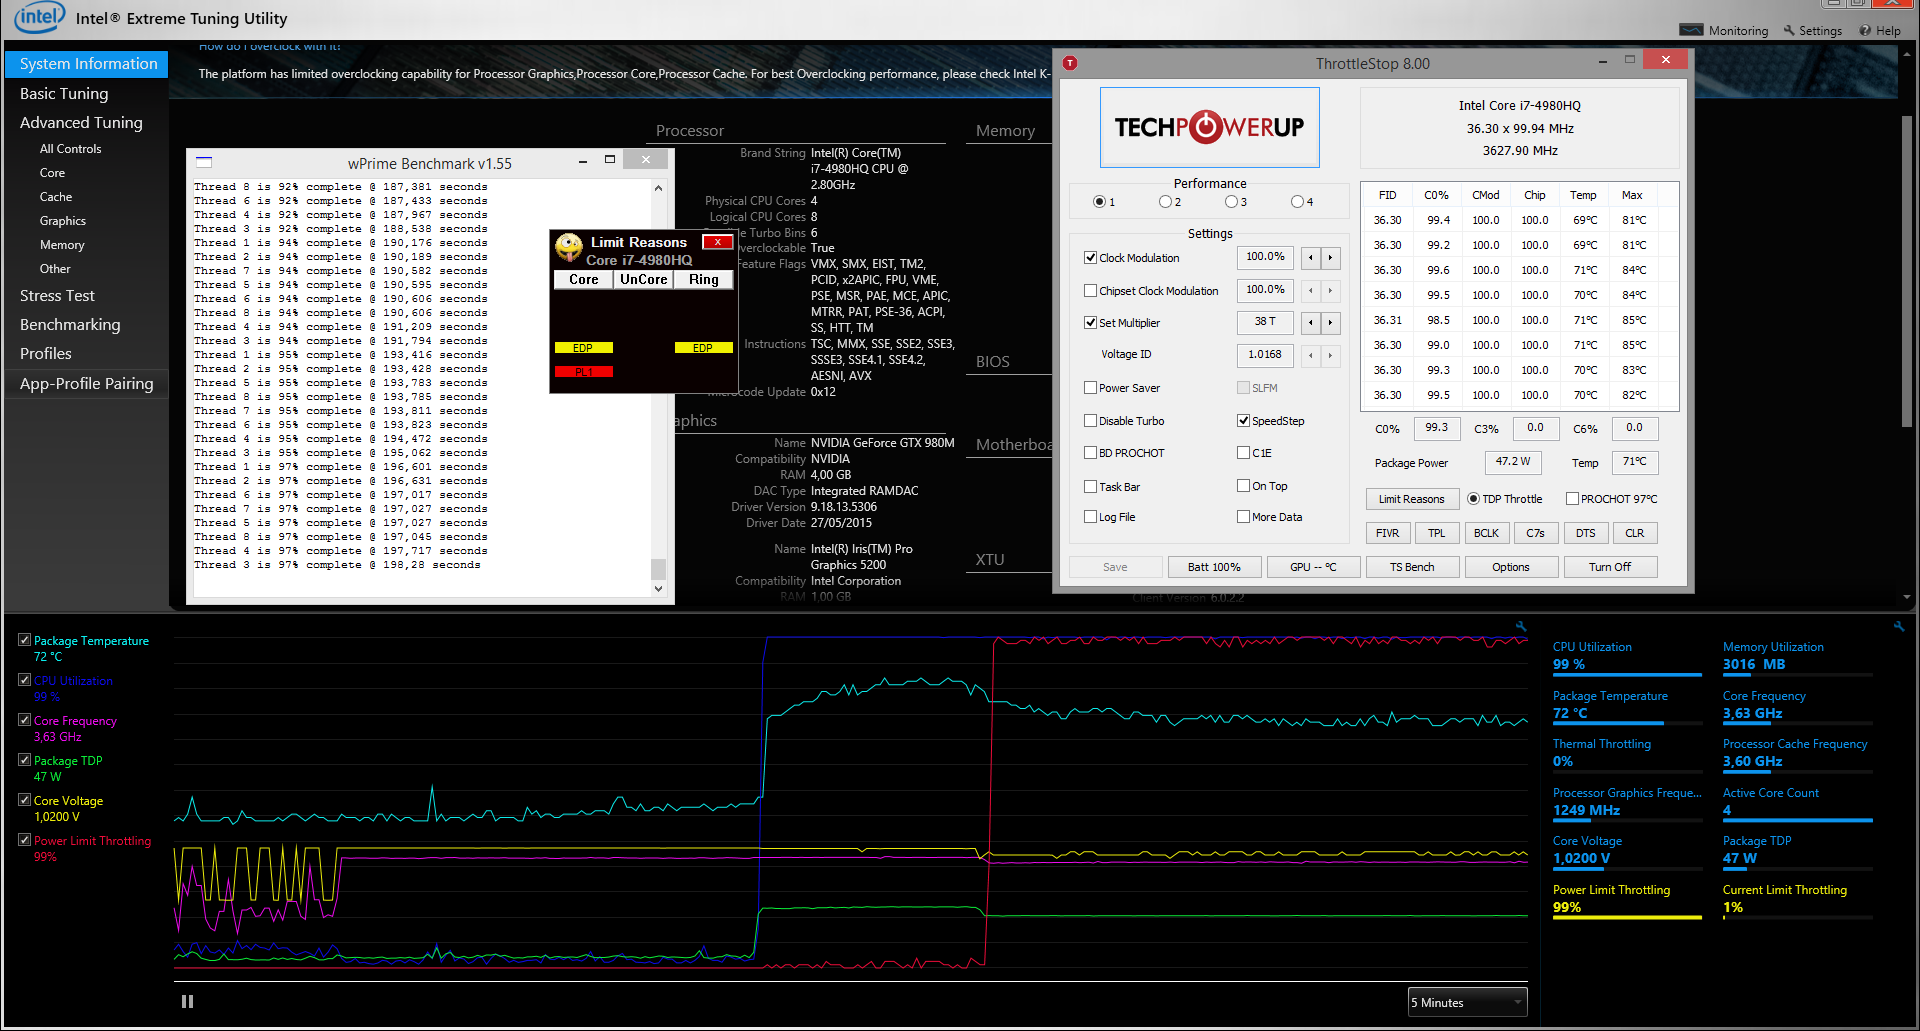Toggle the Set Multiplier checkbox
Screen dimensions: 1920x1031
1091,322
